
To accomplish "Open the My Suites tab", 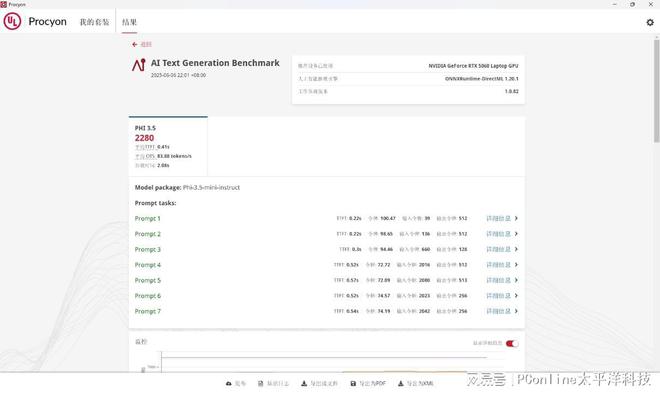I will [94, 22].
